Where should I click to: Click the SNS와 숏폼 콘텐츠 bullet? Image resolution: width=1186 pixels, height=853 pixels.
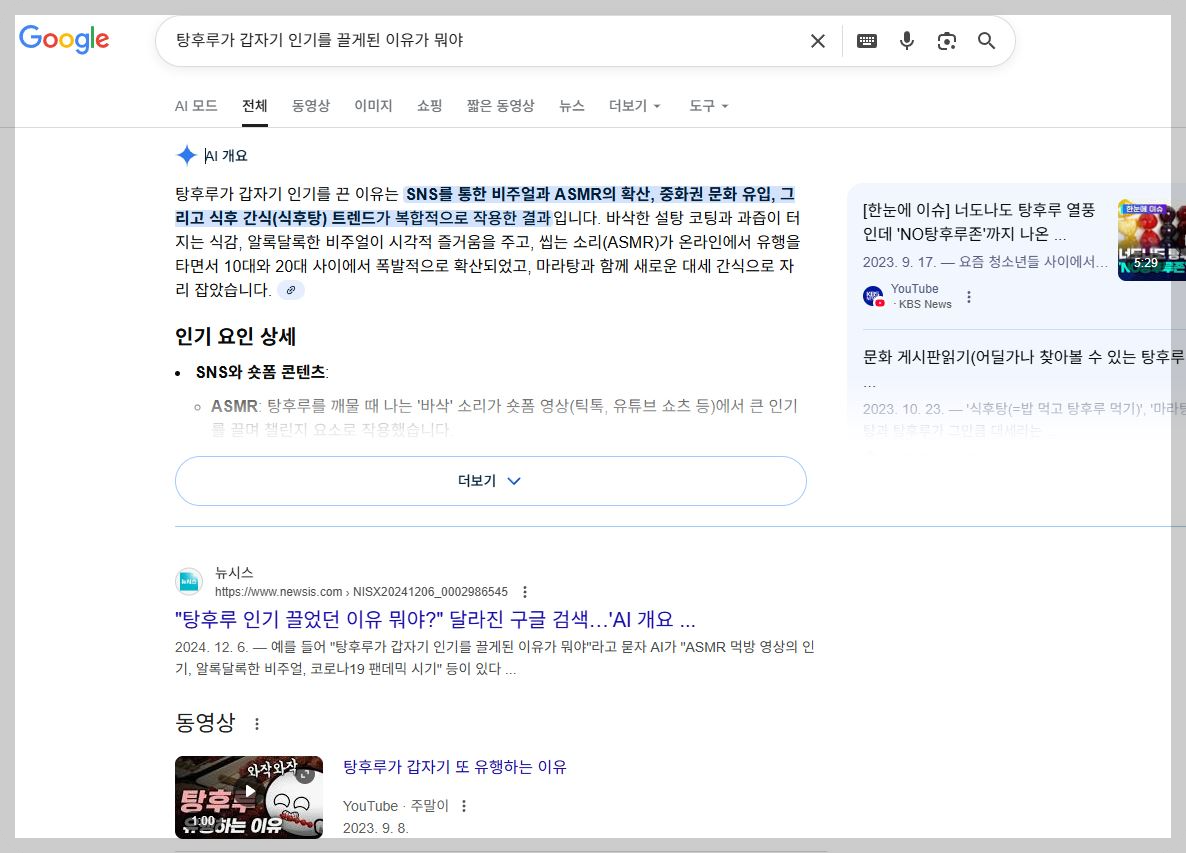pyautogui.click(x=262, y=372)
